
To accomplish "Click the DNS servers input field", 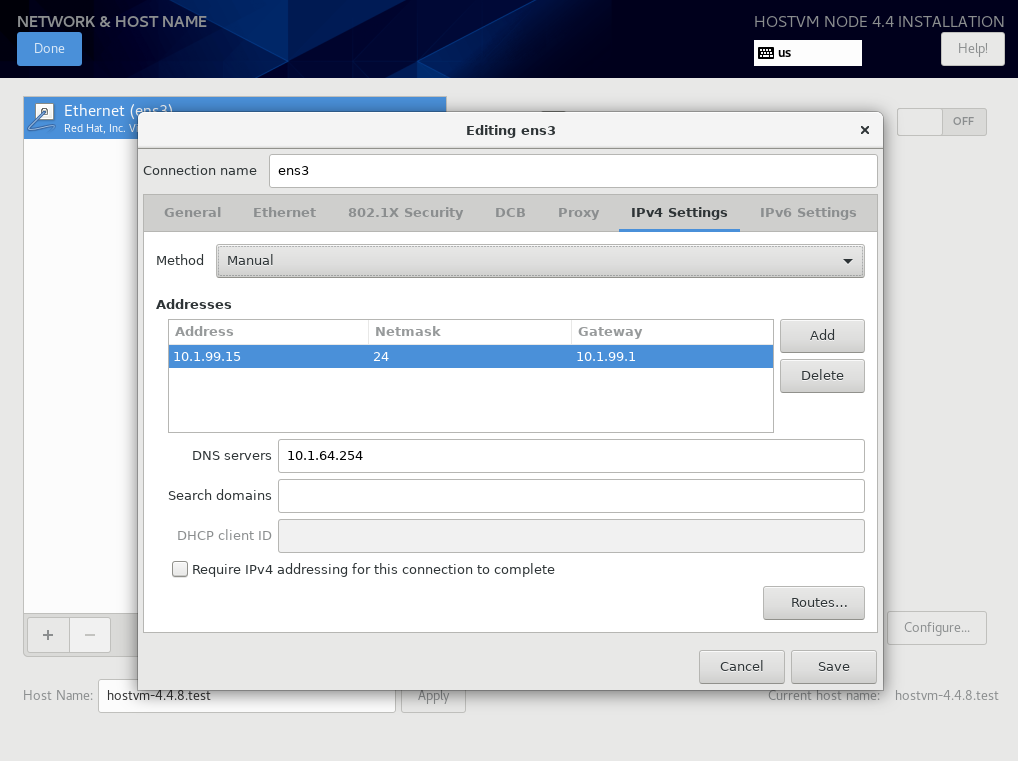I will (x=571, y=456).
